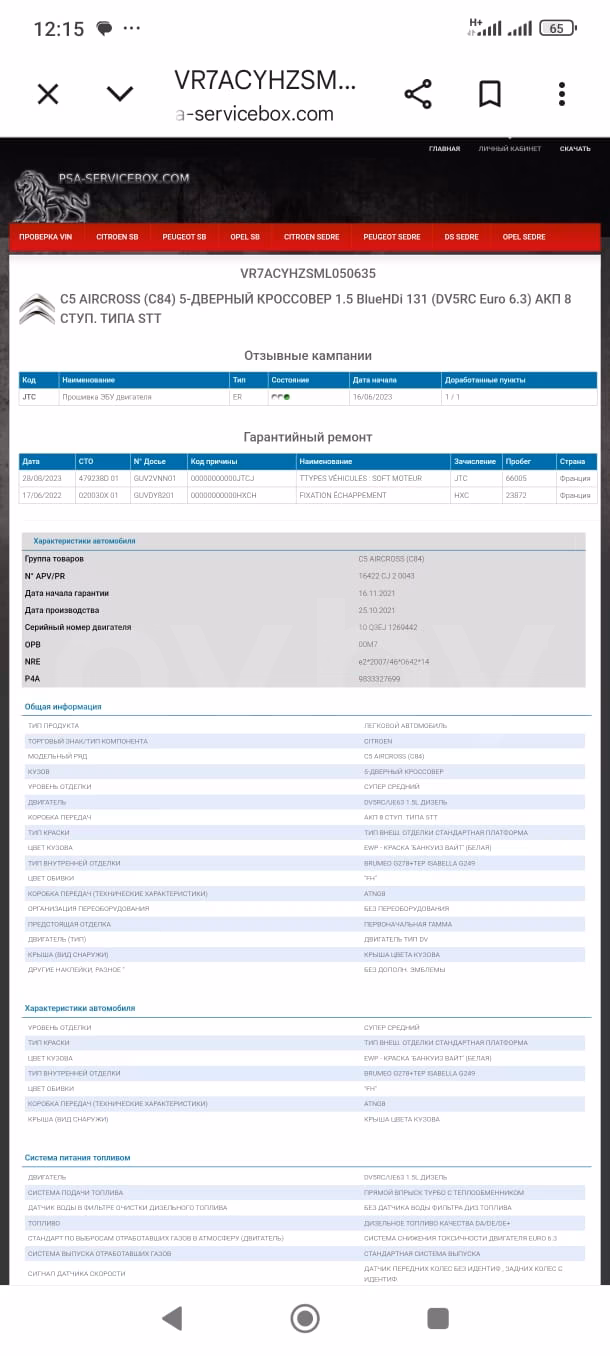610x1356 pixels.
Task: Open the ЛИЧНЫЙ КАБИНЕТ link
Action: (510, 149)
